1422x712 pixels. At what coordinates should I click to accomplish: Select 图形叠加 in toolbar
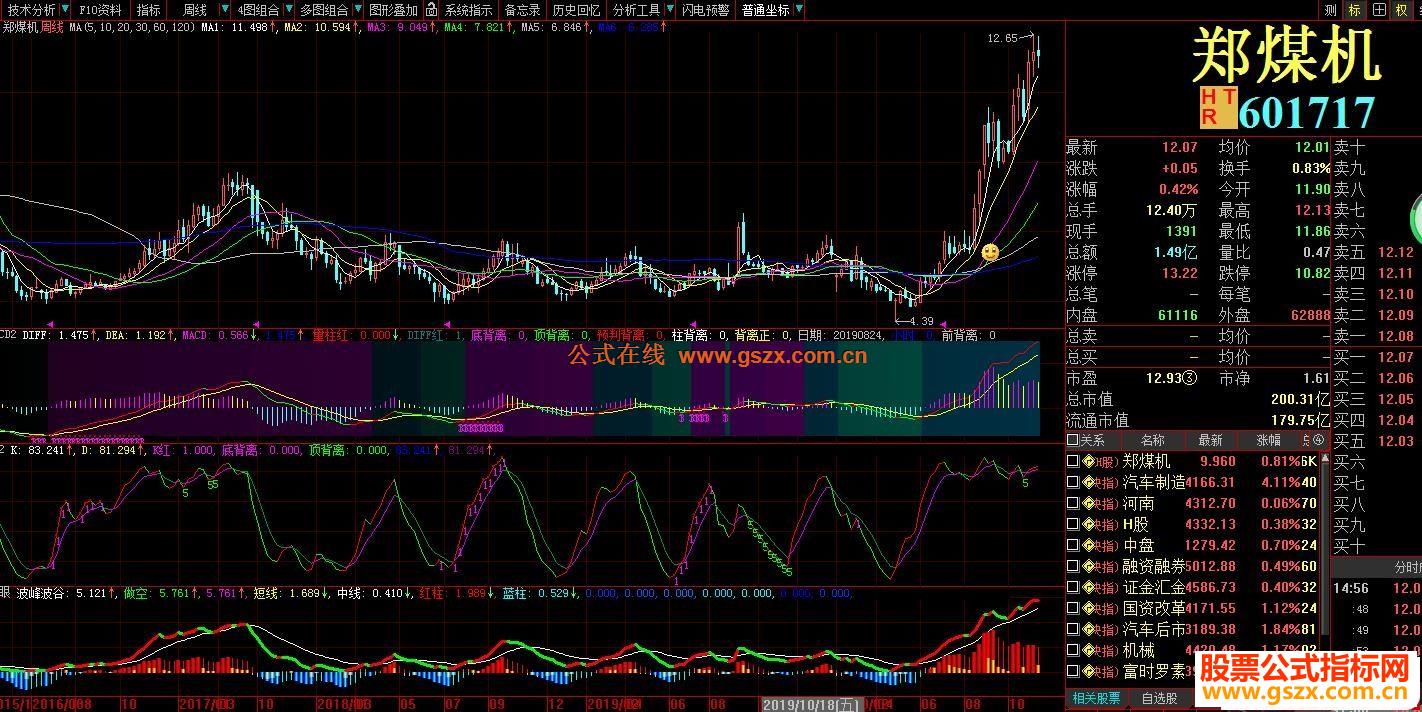point(393,10)
